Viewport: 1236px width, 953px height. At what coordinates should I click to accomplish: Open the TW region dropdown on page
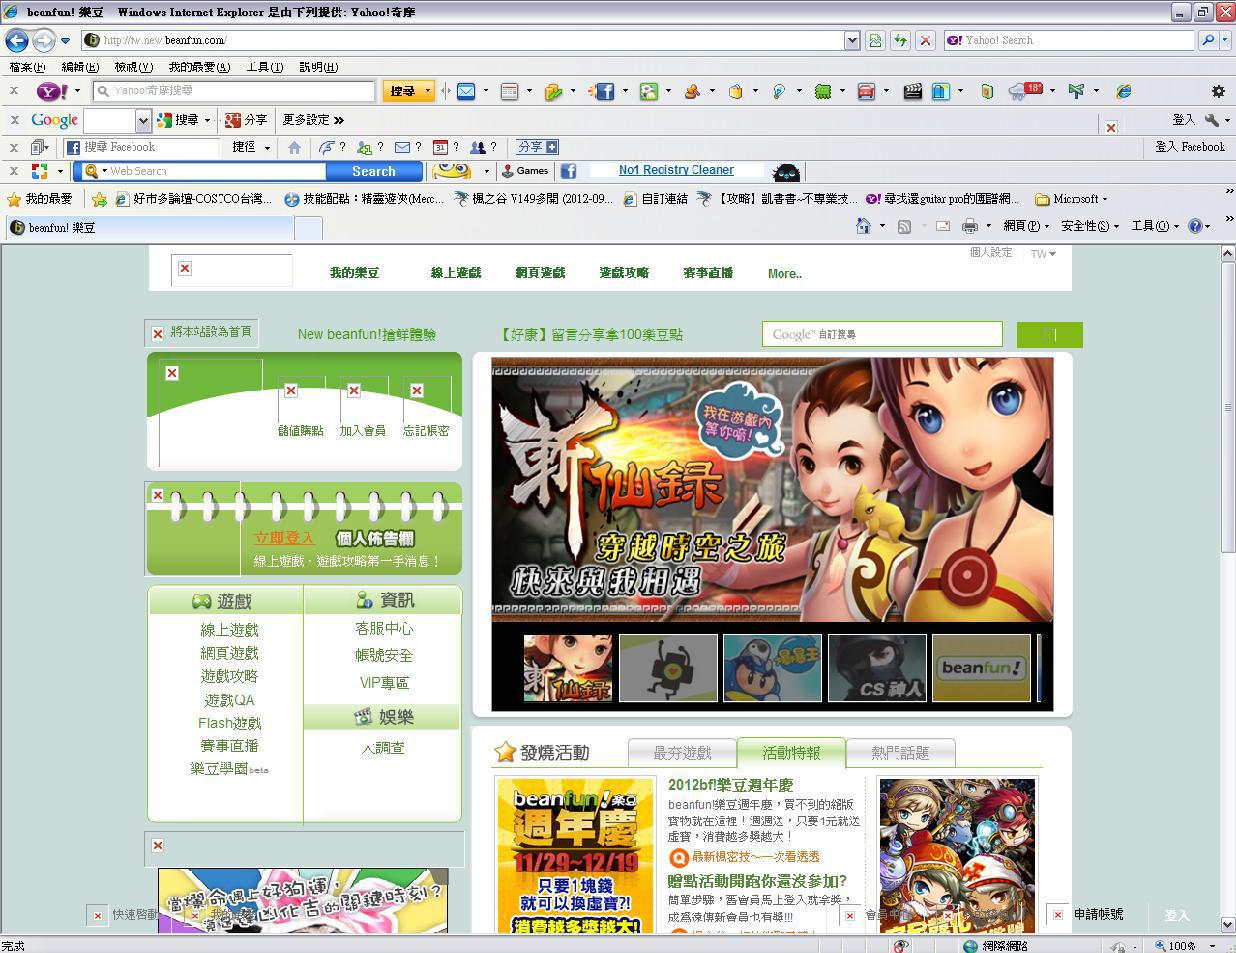point(1043,254)
